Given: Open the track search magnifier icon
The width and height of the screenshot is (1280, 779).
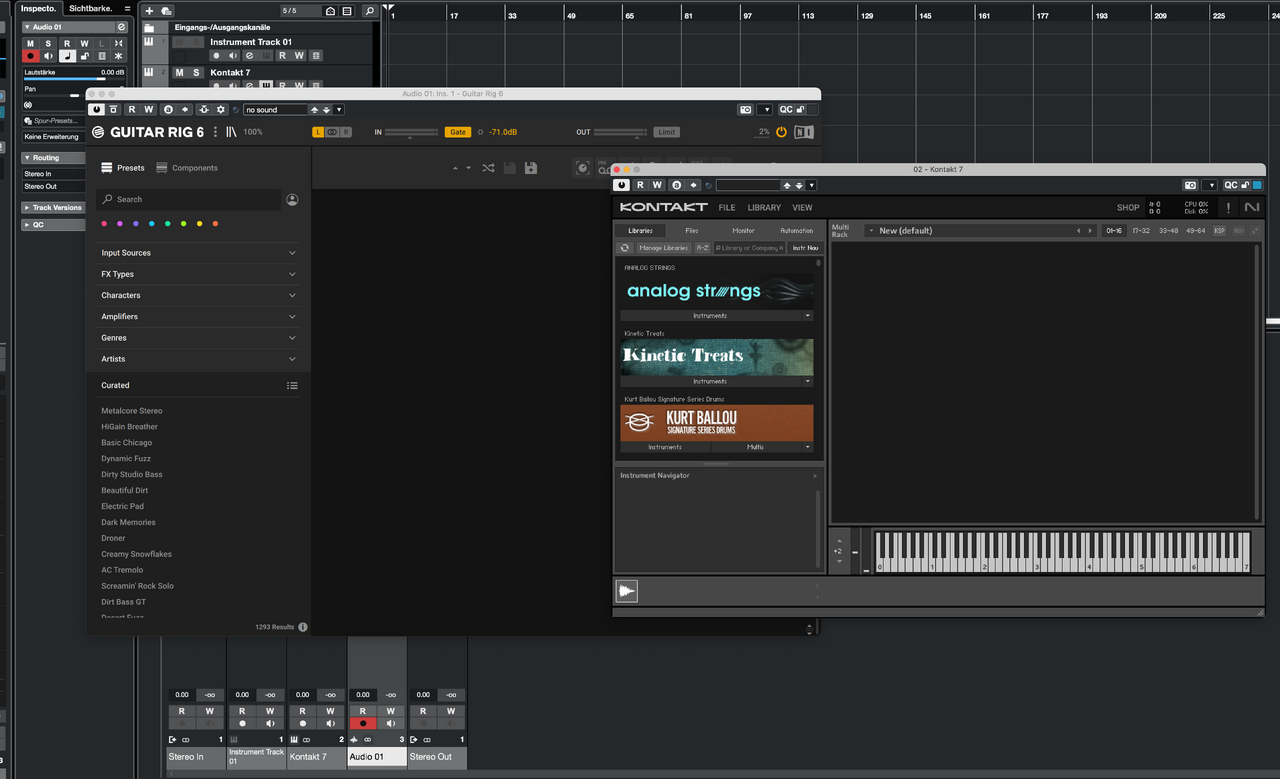Looking at the screenshot, I should pyautogui.click(x=369, y=11).
